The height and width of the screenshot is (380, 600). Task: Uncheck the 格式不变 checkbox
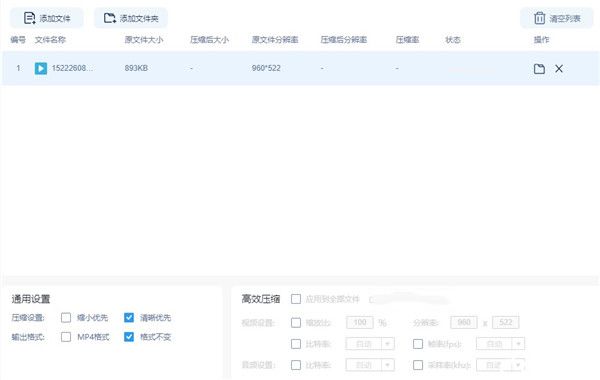pos(129,337)
